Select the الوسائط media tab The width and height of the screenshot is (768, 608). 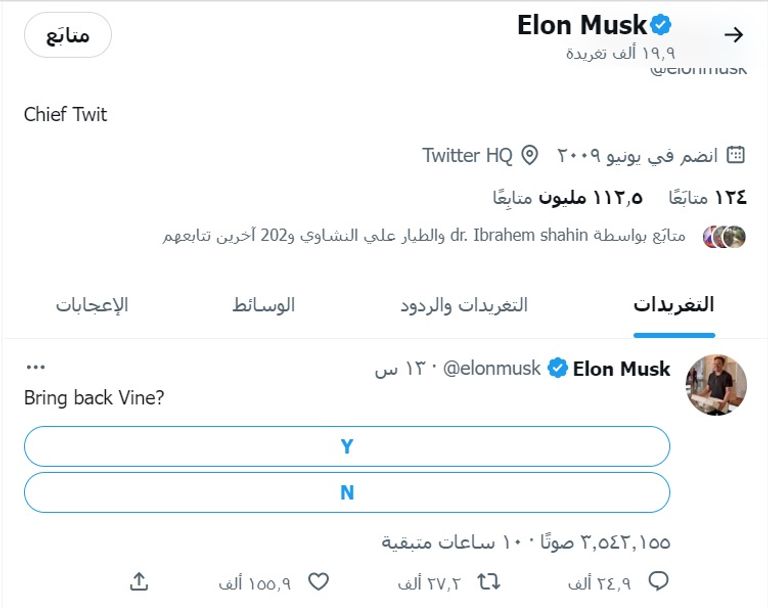pos(263,305)
